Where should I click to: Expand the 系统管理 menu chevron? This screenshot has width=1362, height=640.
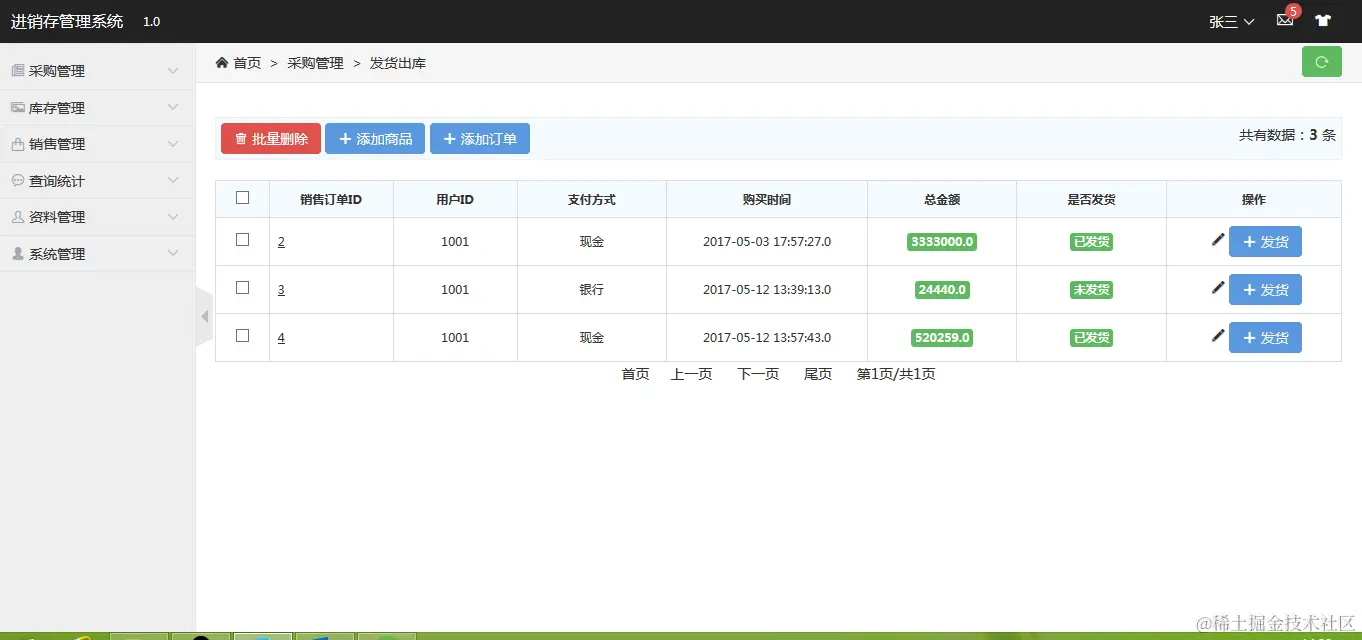tap(173, 254)
